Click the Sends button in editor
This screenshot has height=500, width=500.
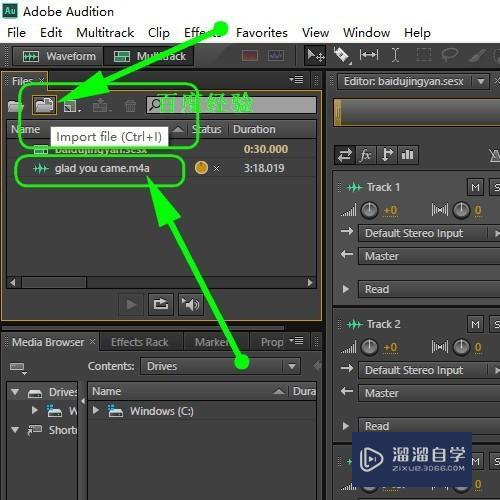tap(387, 155)
